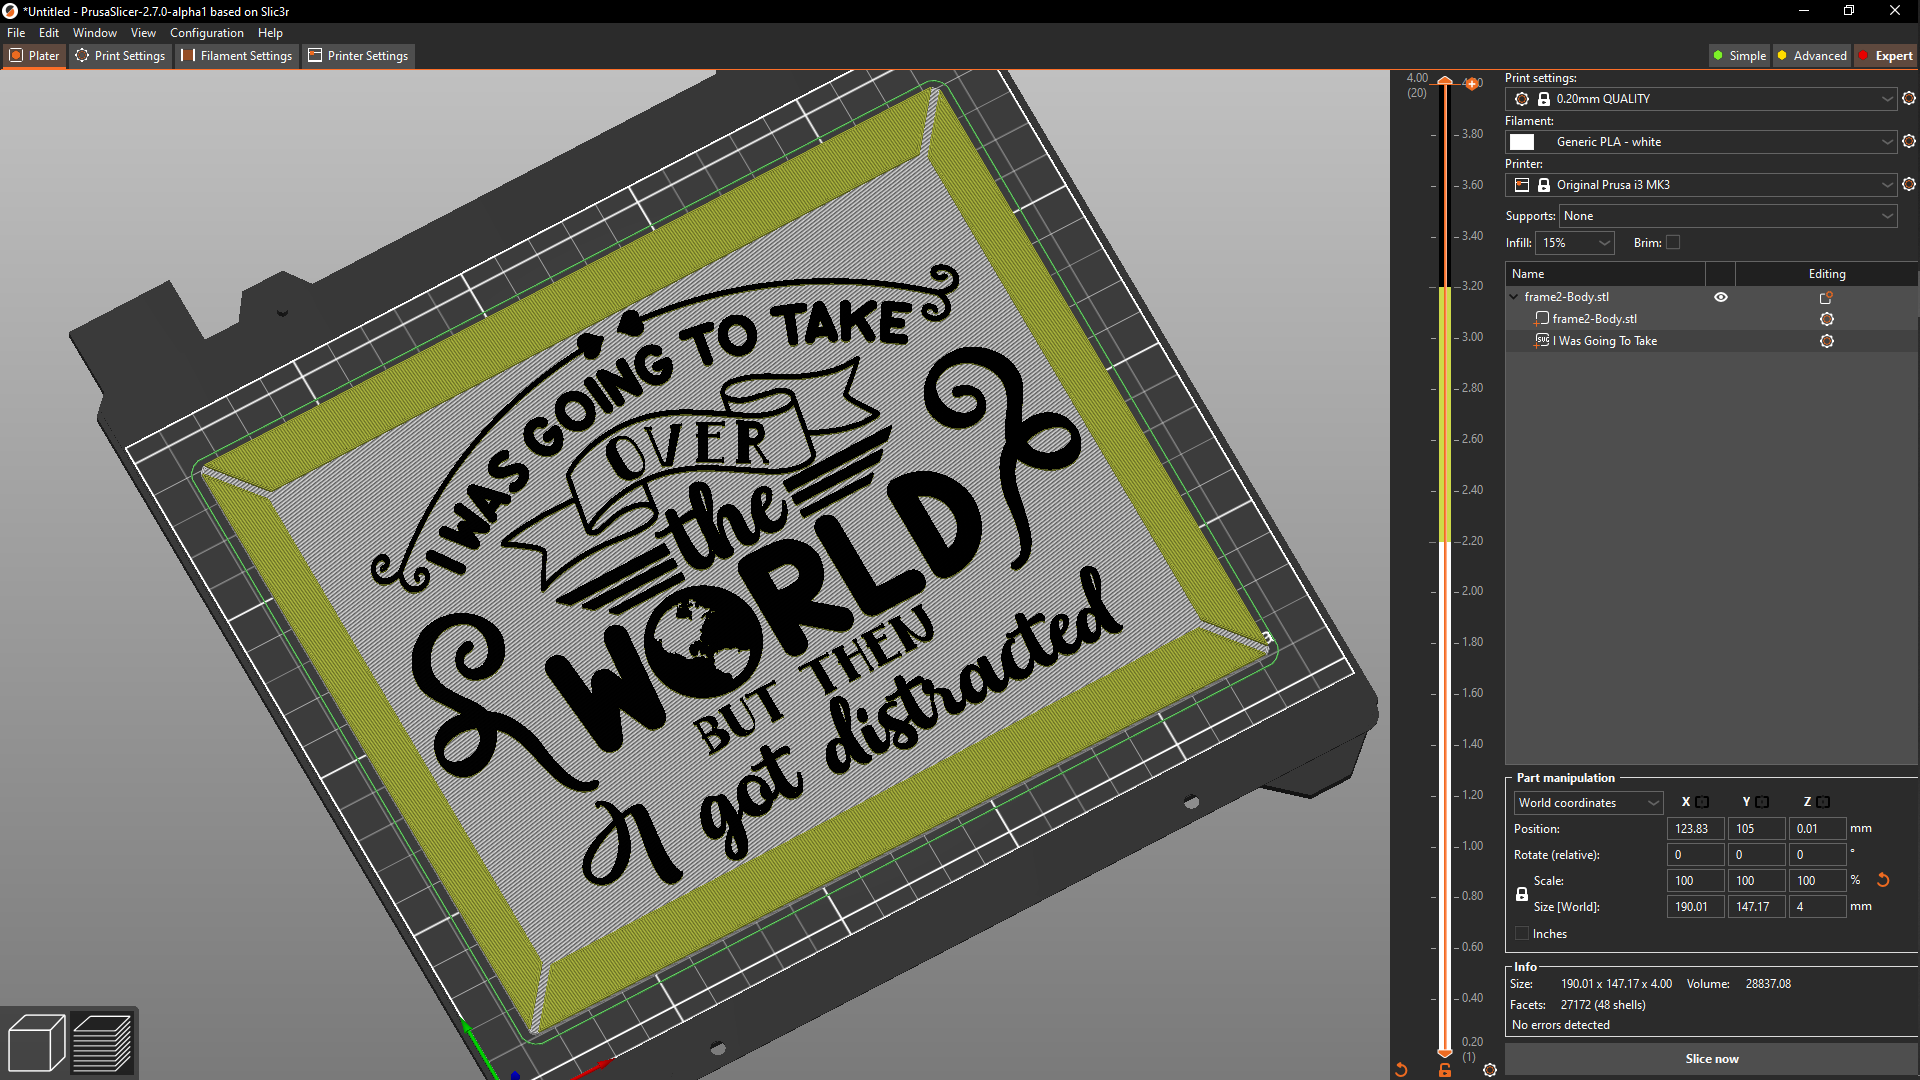Click the Printer settings gear icon
This screenshot has width=1920, height=1080.
[x=1910, y=184]
